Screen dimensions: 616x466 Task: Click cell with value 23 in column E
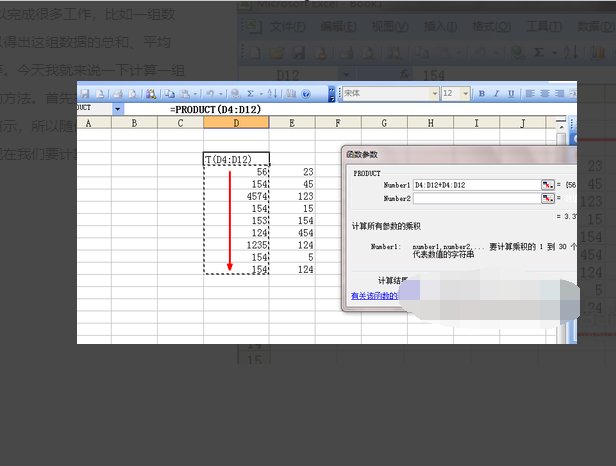(292, 172)
